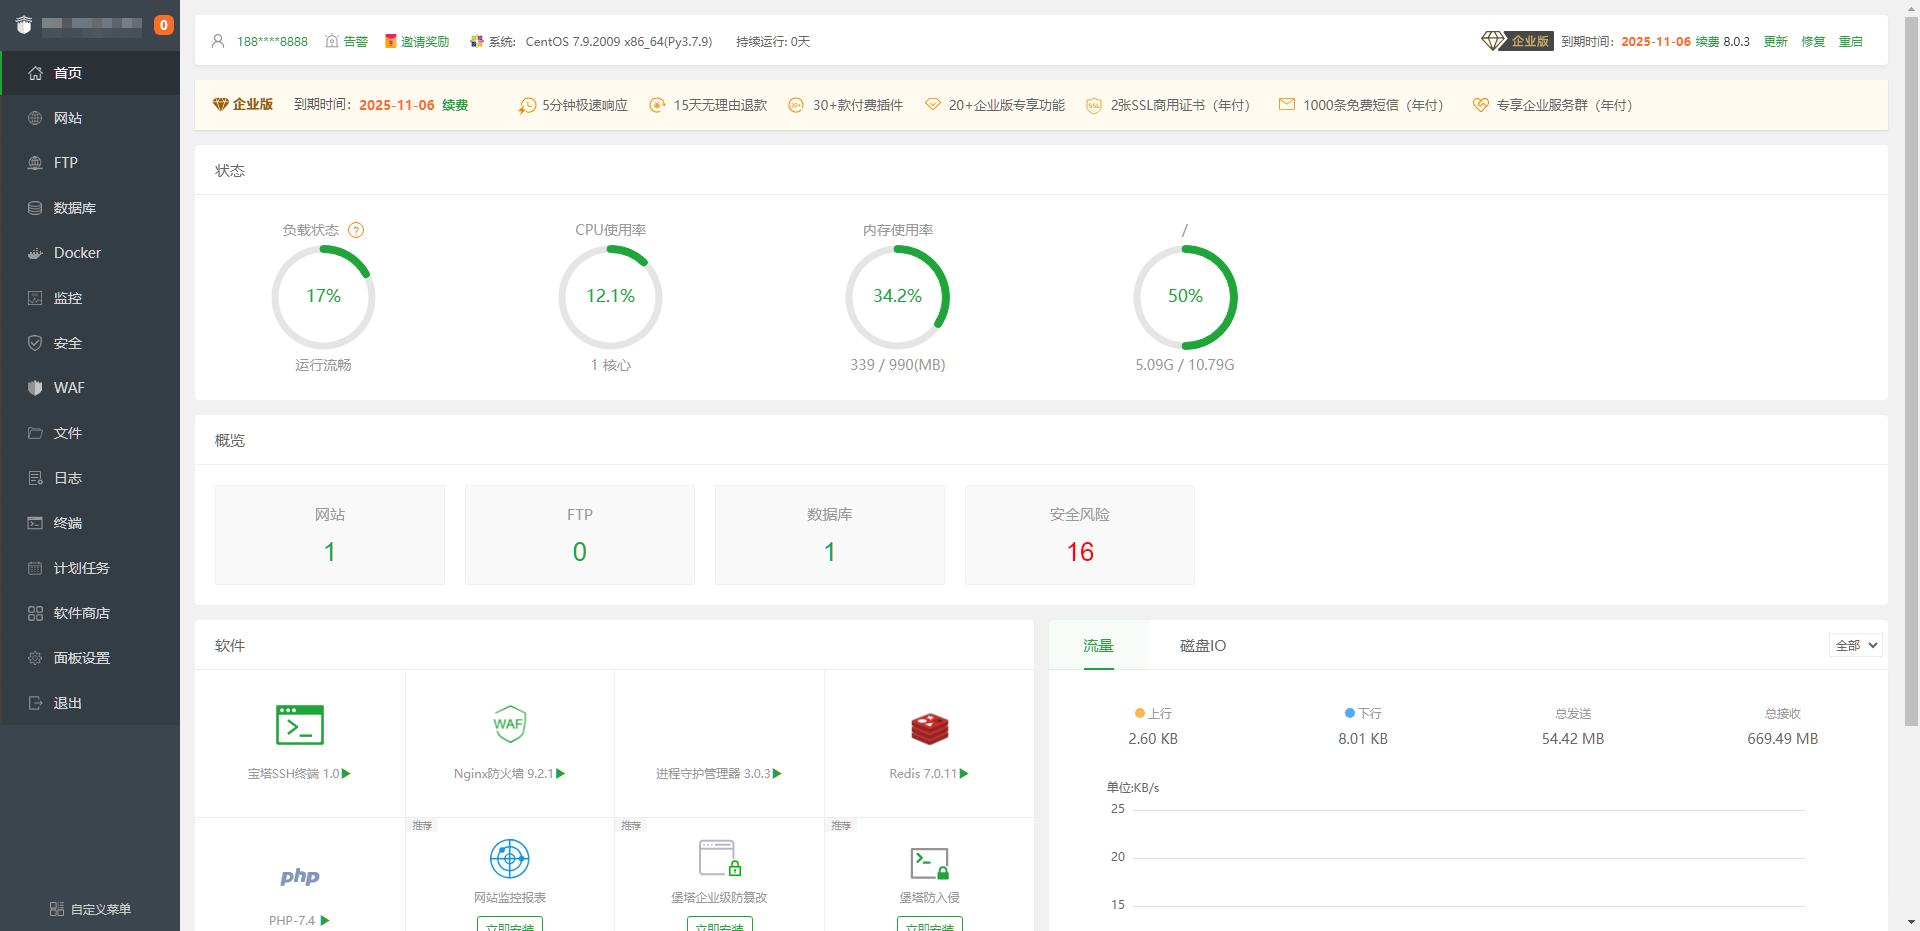Click the 退出 logout icon in sidebar
This screenshot has width=1920, height=931.
click(x=35, y=703)
